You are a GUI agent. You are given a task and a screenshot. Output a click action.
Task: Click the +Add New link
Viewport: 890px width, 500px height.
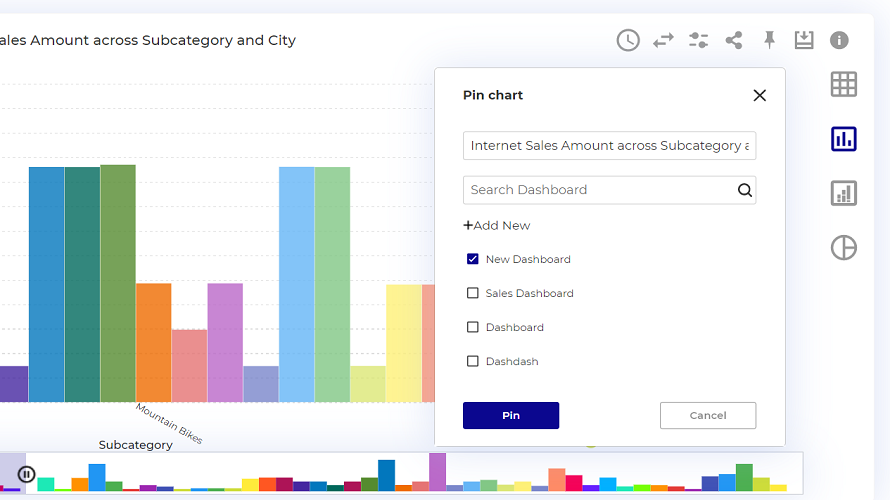(497, 225)
